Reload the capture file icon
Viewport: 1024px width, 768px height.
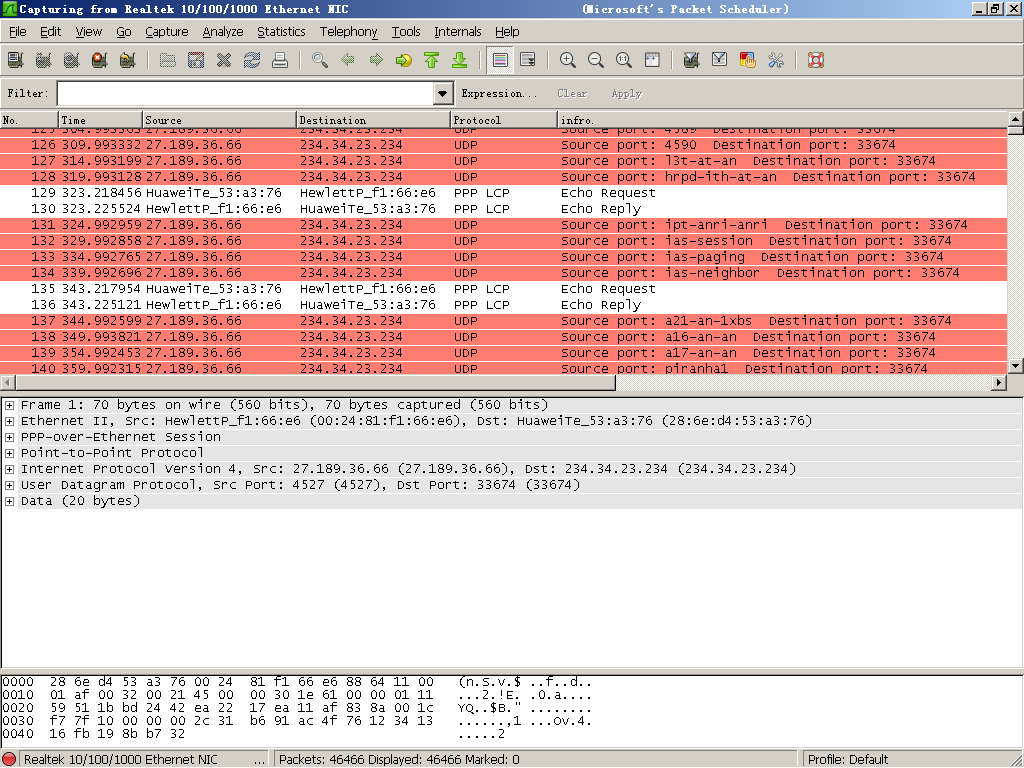point(252,60)
